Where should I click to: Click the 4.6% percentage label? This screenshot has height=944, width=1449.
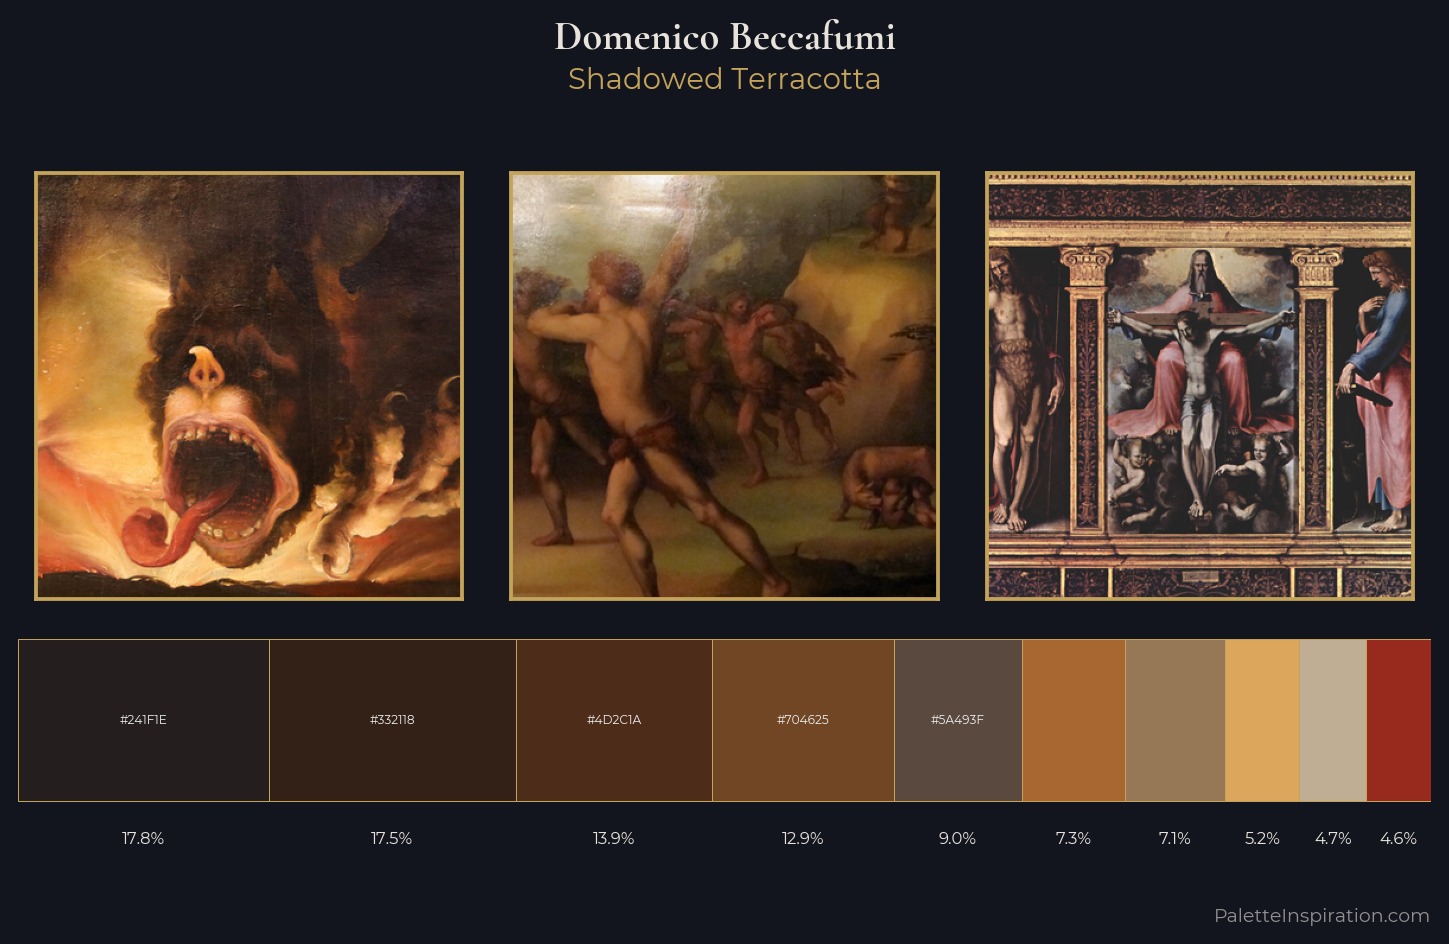point(1398,838)
